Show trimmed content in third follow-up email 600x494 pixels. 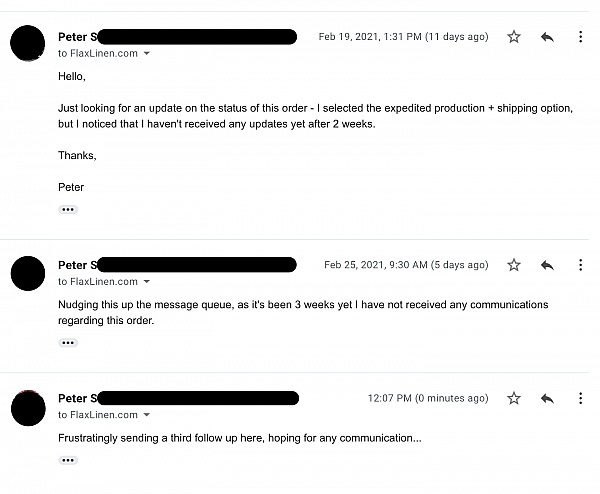pyautogui.click(x=68, y=460)
